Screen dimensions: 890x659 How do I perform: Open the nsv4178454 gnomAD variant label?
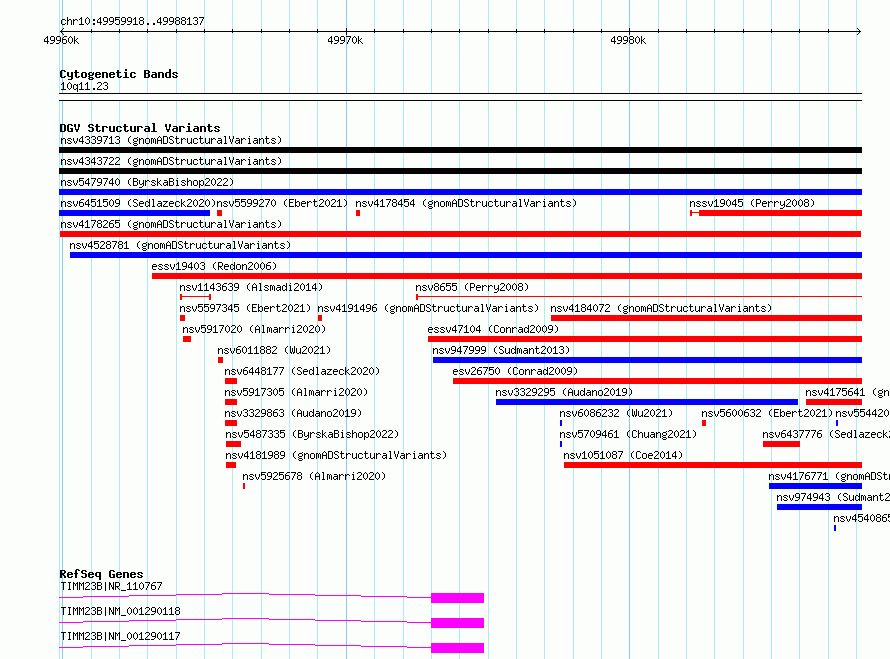pyautogui.click(x=466, y=203)
